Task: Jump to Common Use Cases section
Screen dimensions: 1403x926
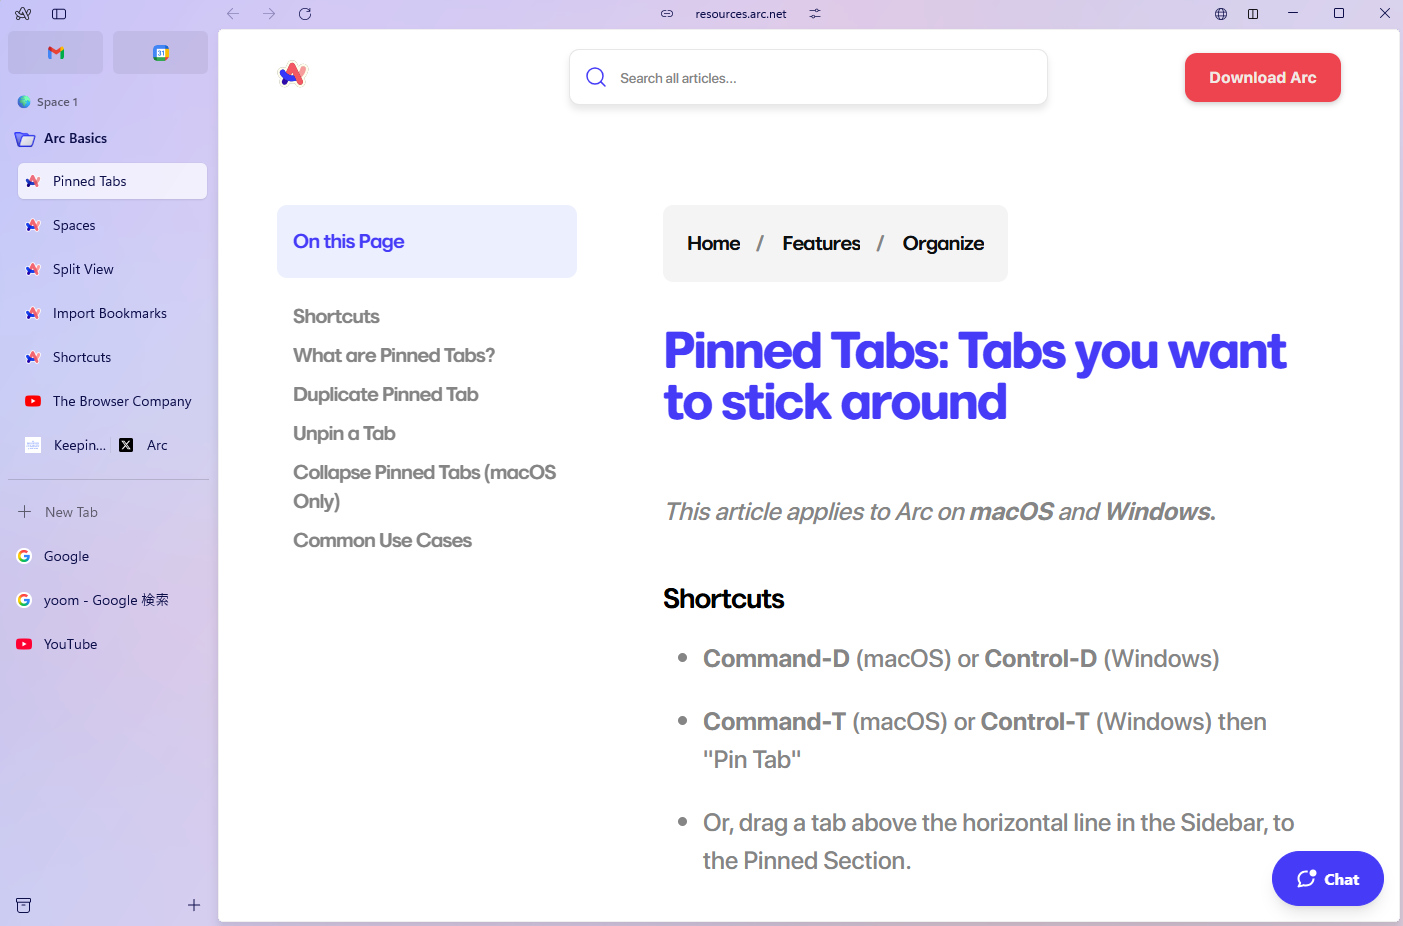Action: (x=382, y=540)
